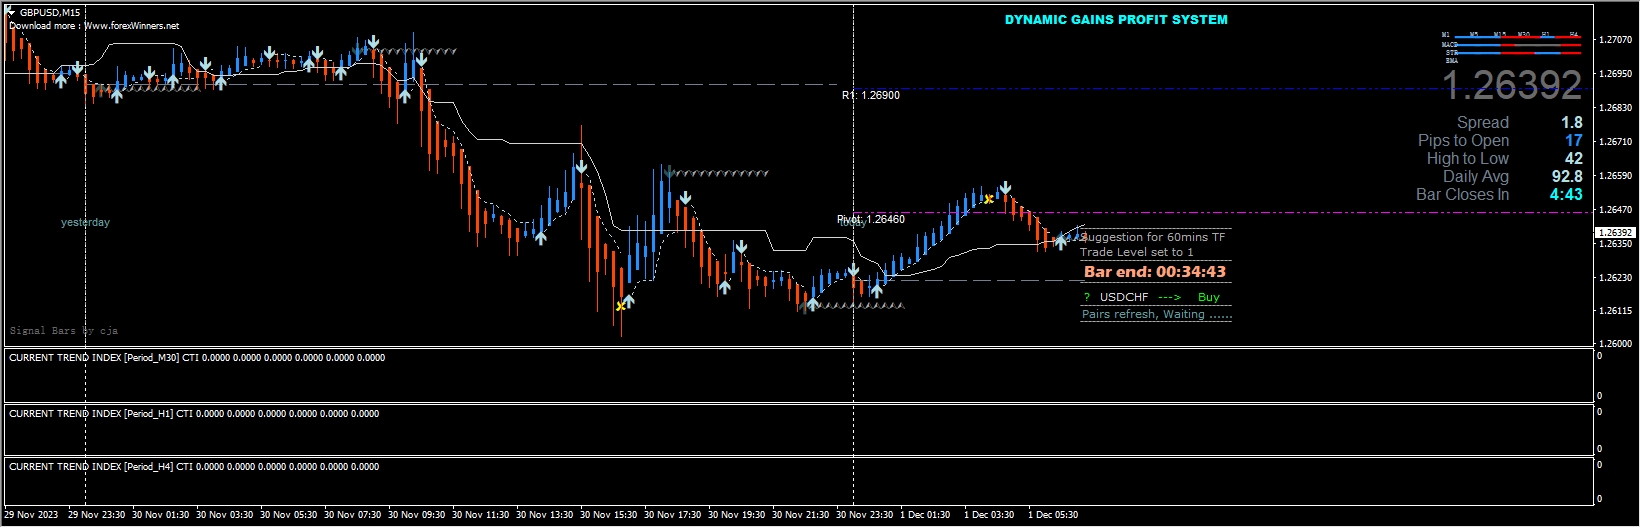
Task: Click the Spread value 1.8
Action: [x=1572, y=122]
